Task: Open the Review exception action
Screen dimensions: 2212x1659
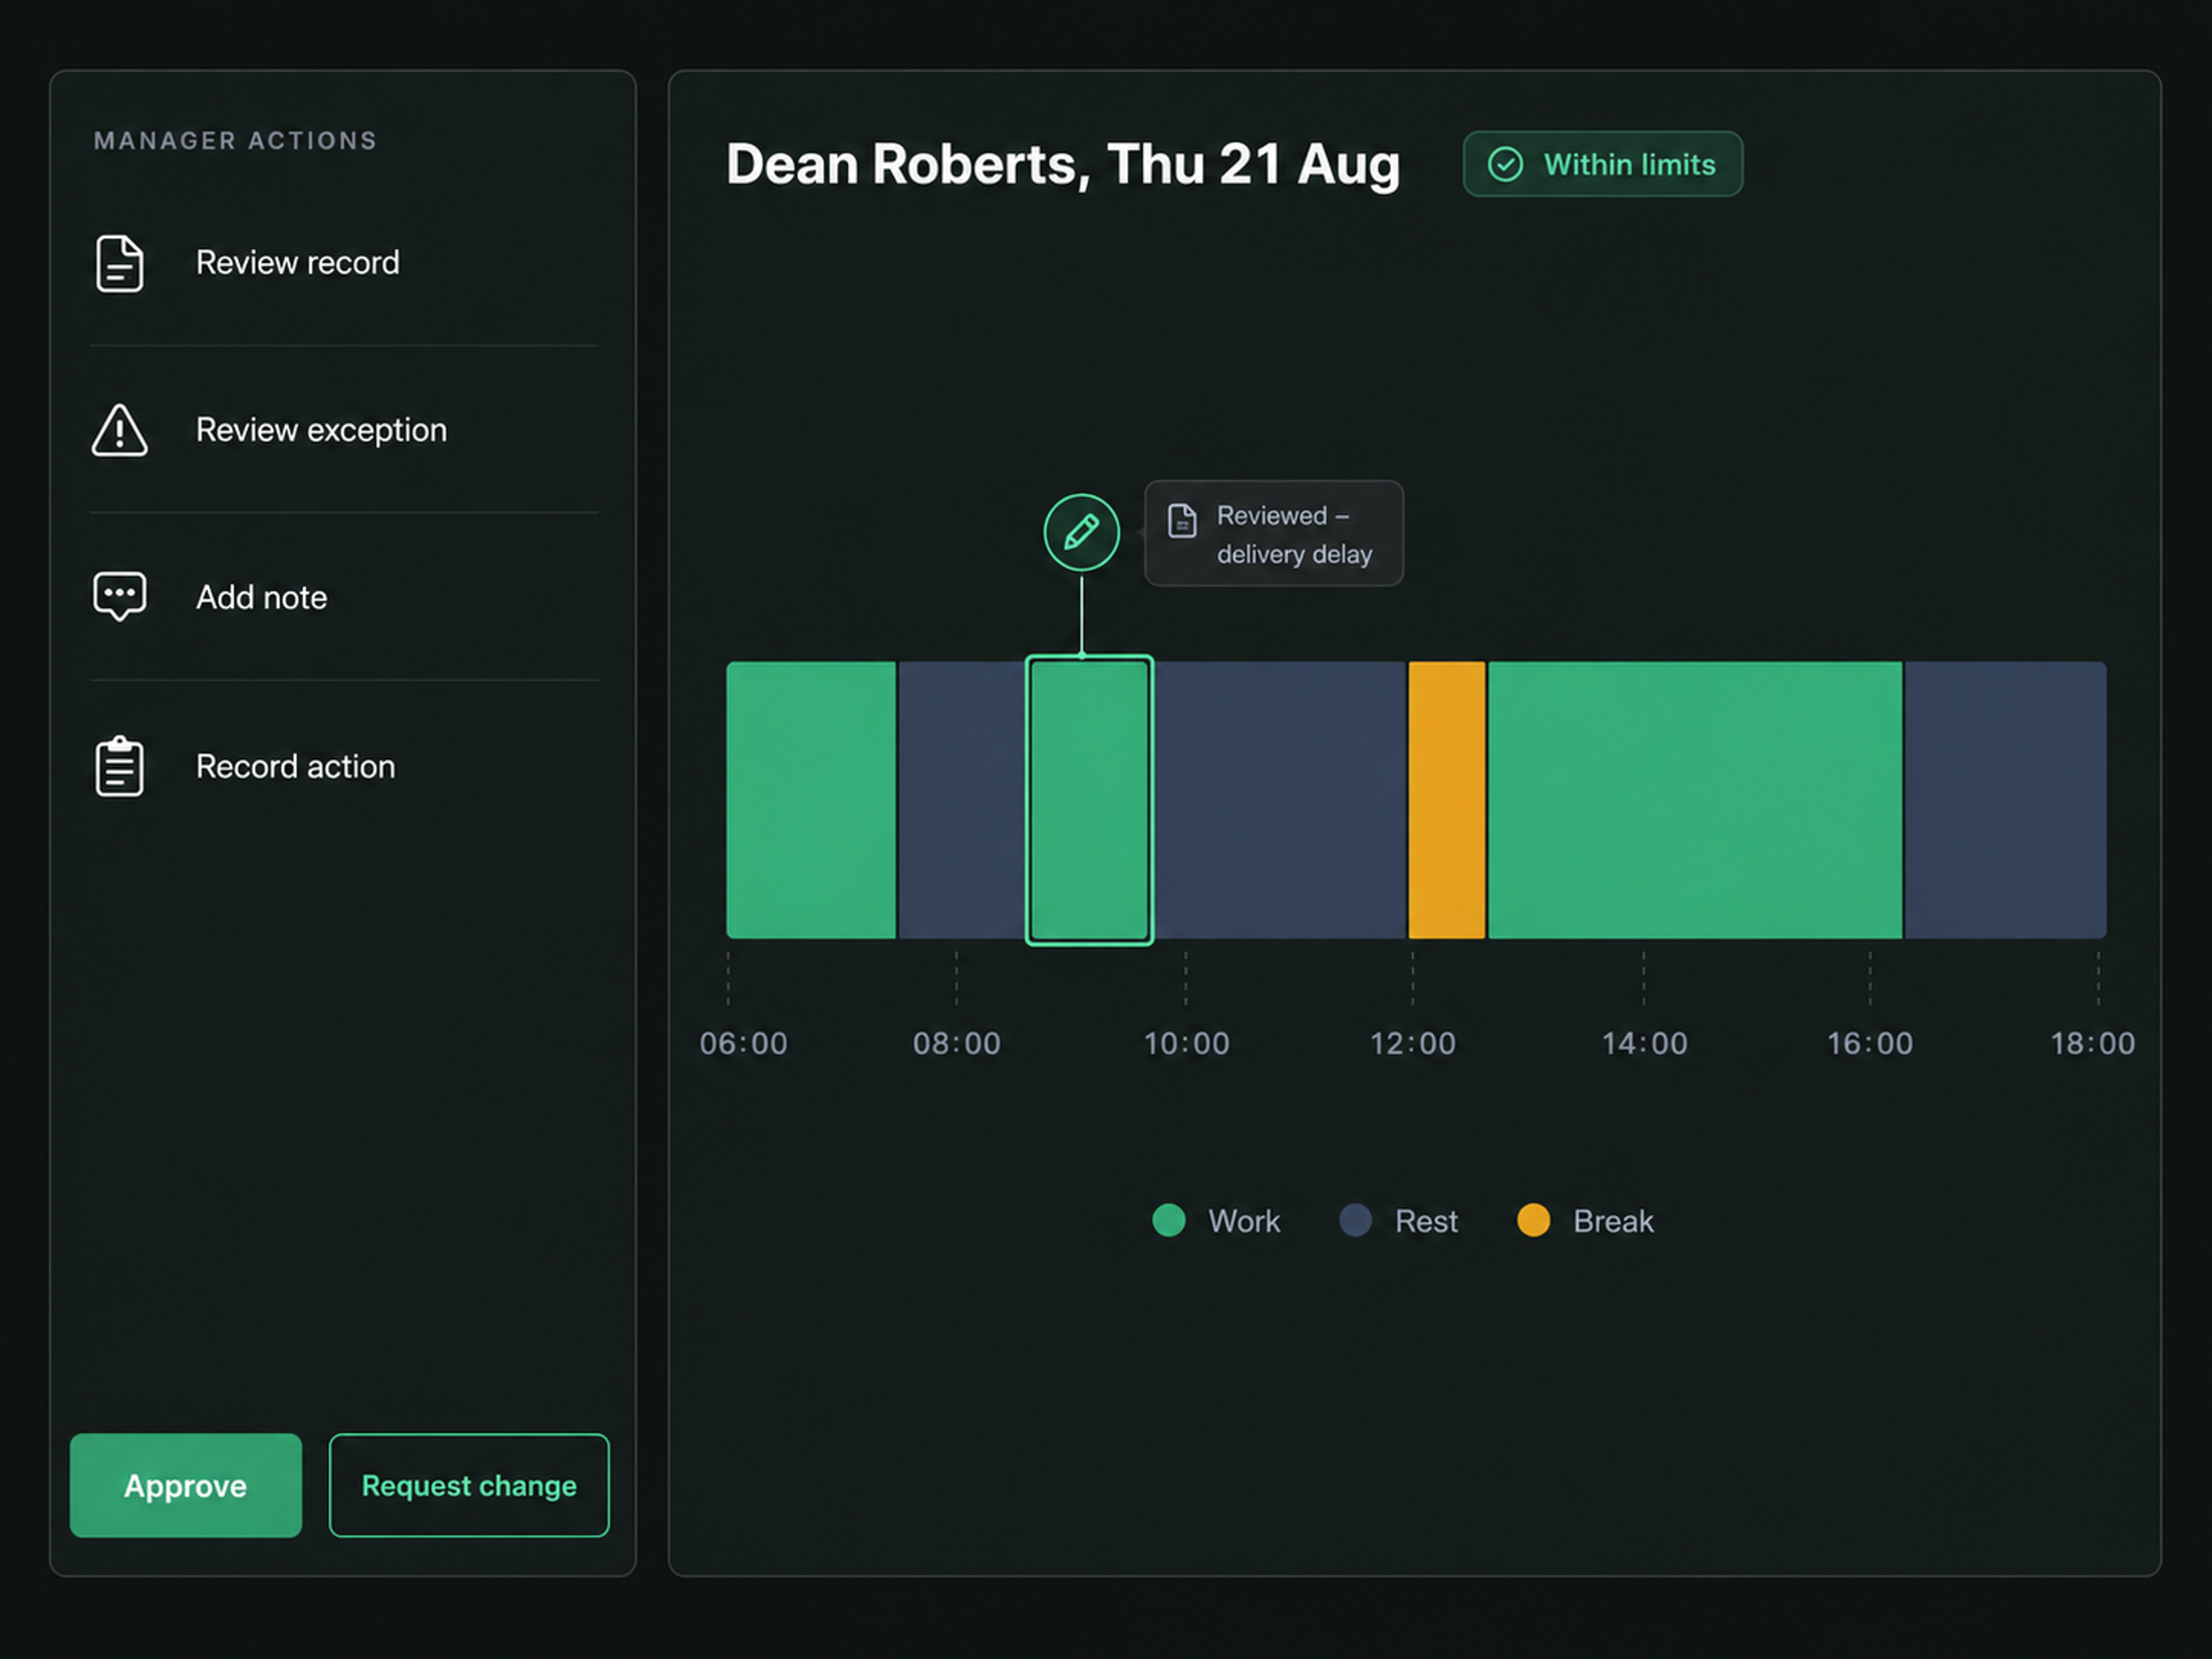Action: (344, 430)
